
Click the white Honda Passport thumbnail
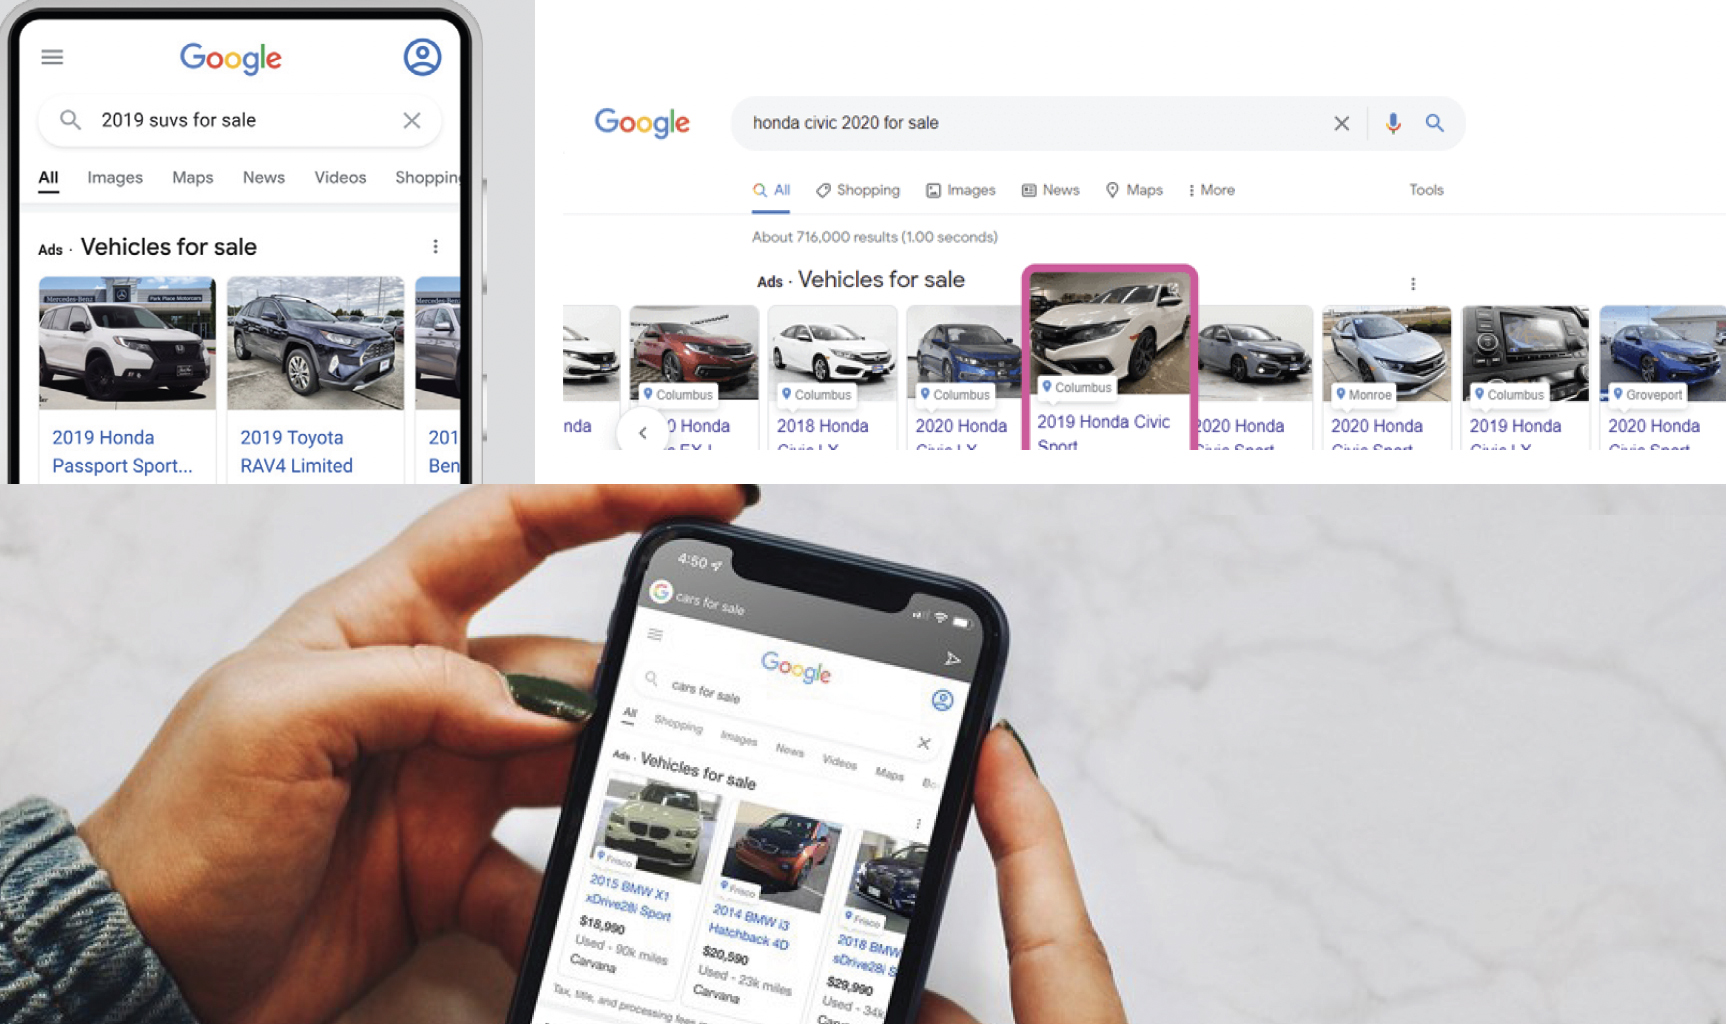[x=127, y=343]
